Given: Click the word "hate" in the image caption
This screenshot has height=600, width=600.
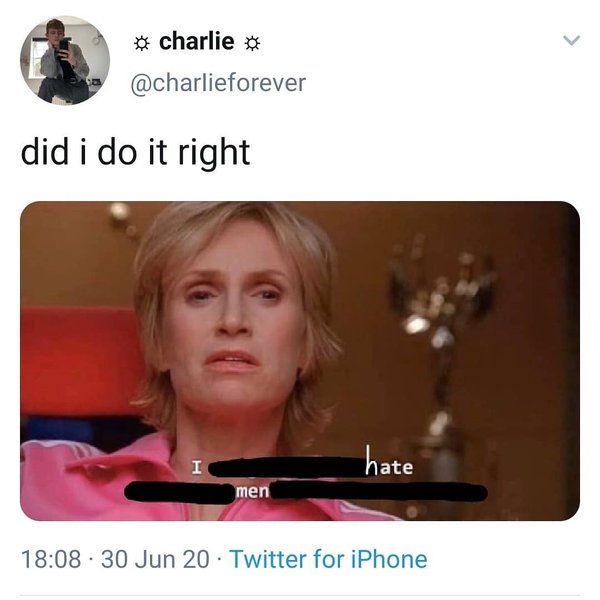Looking at the screenshot, I should 389,462.
